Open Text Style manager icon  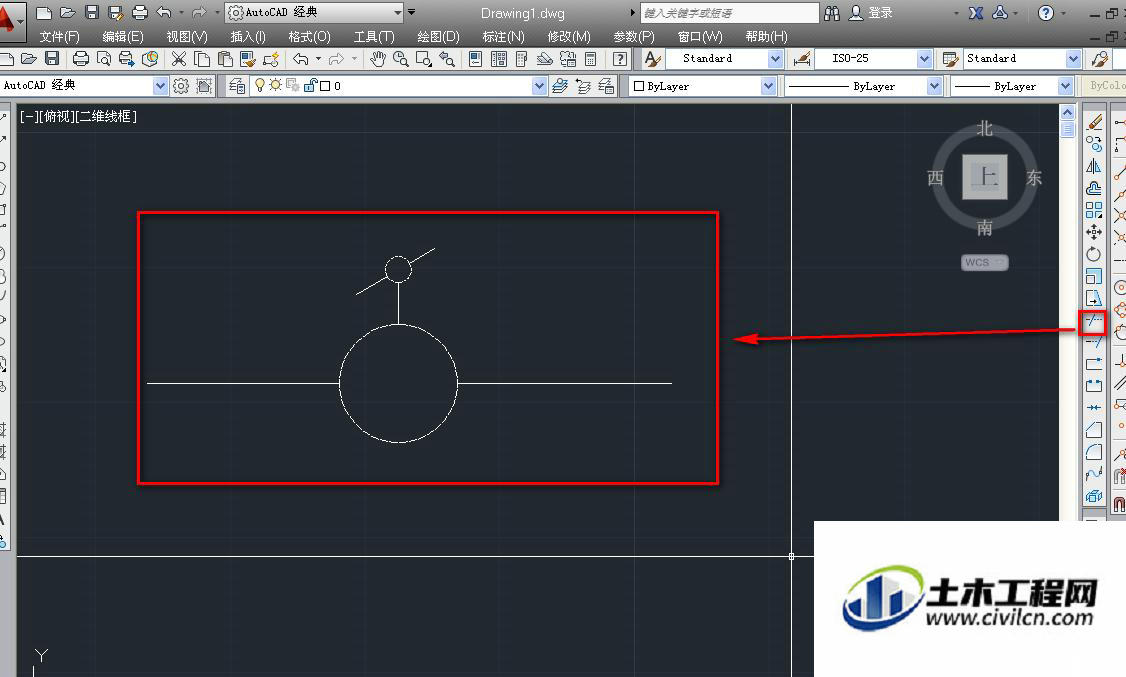[x=652, y=59]
